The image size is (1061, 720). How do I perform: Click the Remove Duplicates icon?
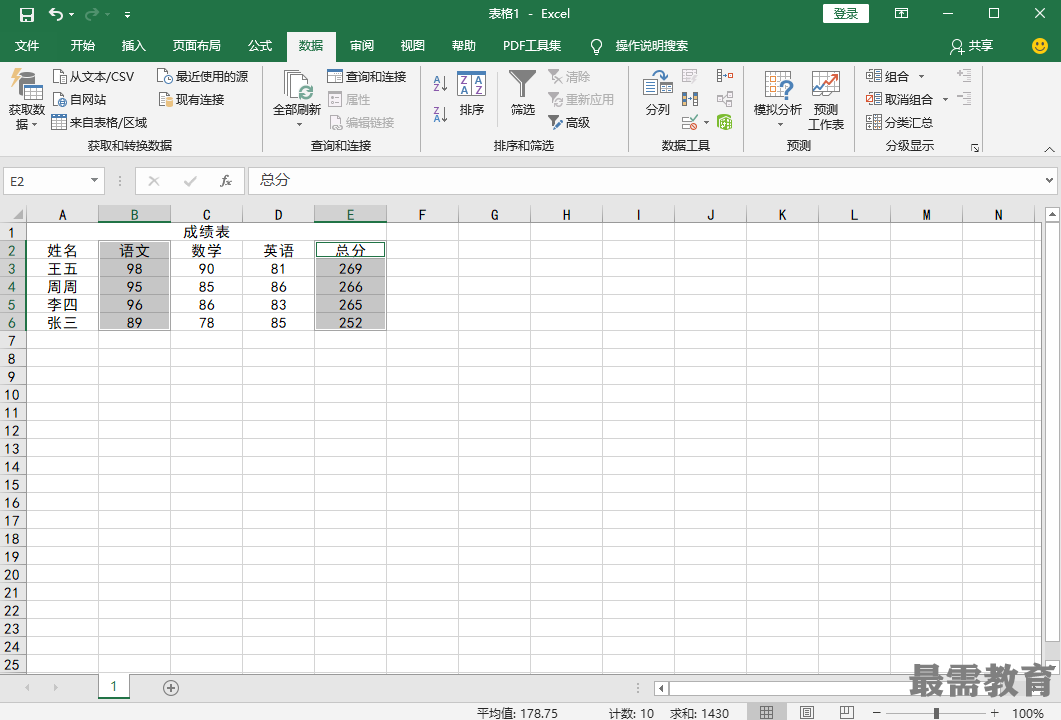coord(690,99)
